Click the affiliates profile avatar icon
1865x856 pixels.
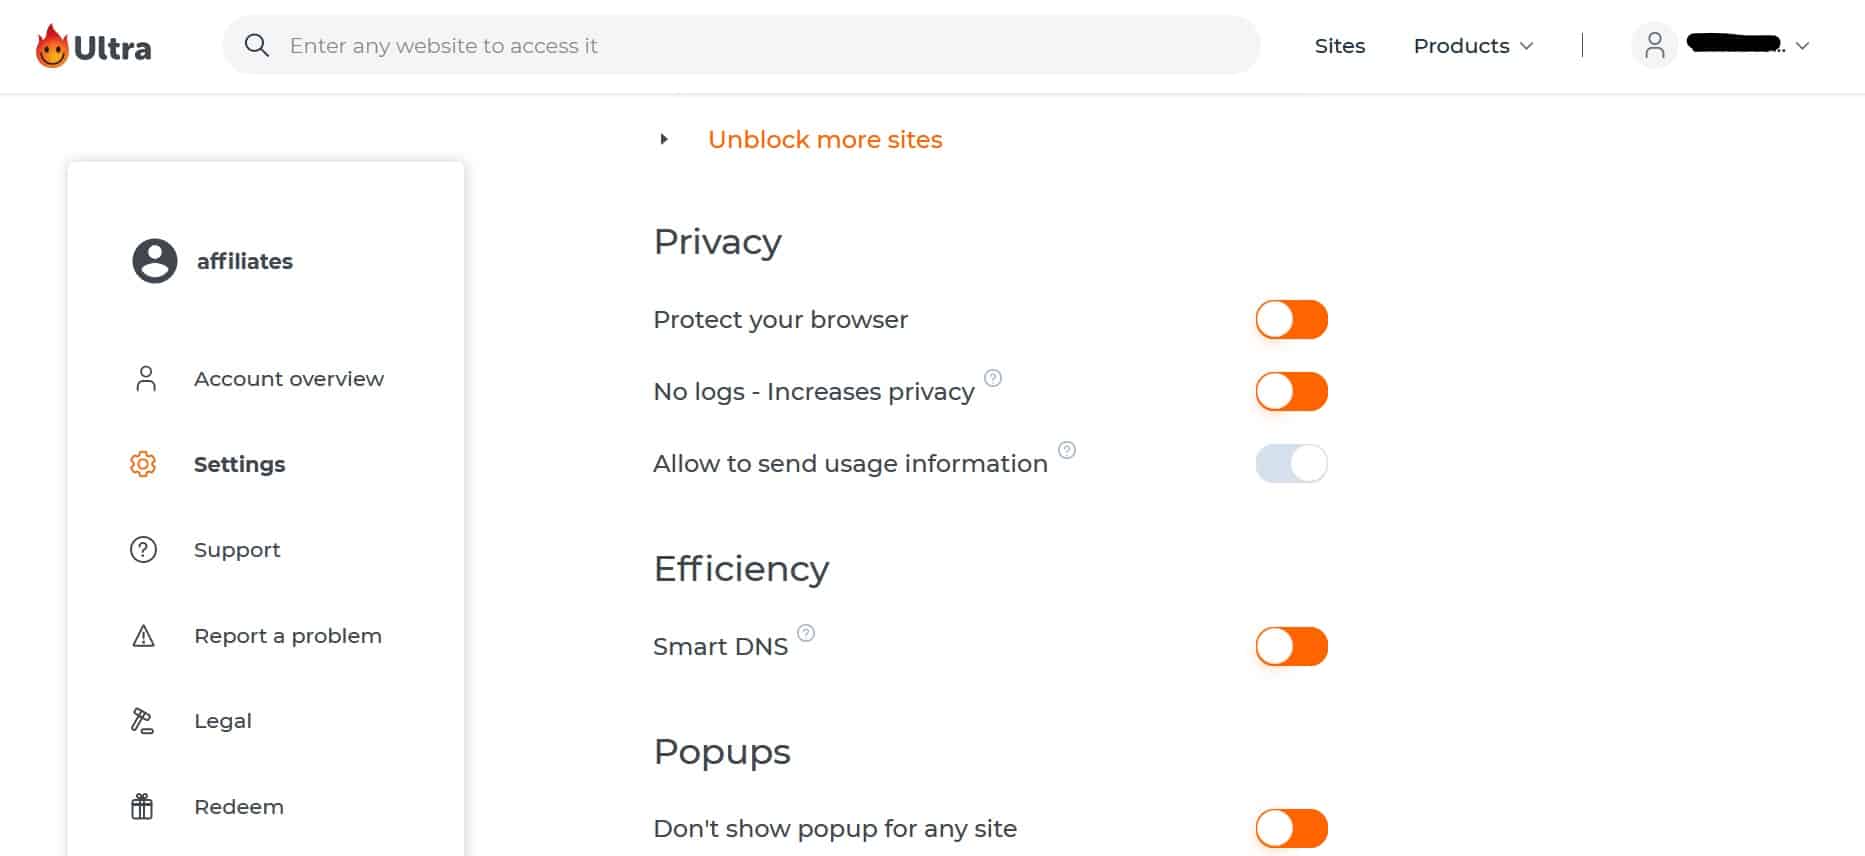[155, 261]
